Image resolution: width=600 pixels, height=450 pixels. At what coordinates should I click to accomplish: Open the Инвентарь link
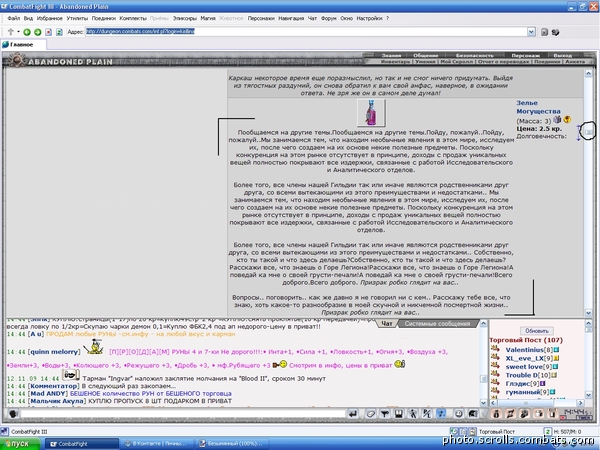tap(396, 62)
